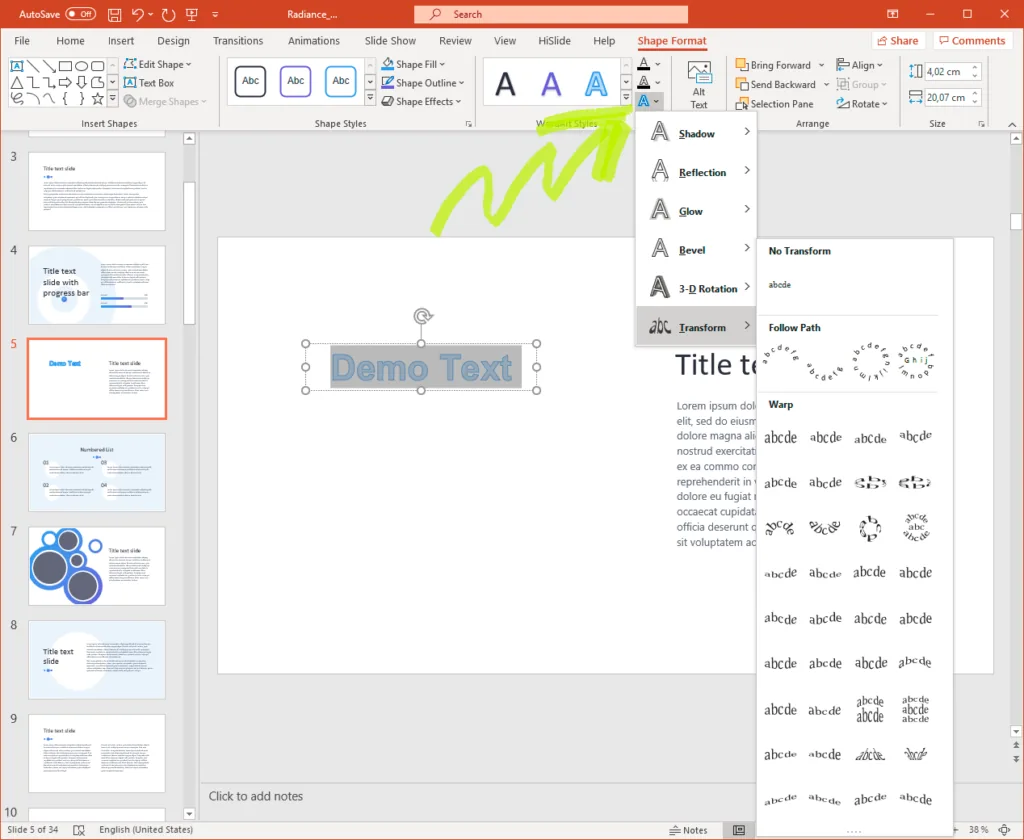The image size is (1024, 840).
Task: Click the shape height field
Action: pyautogui.click(x=947, y=71)
